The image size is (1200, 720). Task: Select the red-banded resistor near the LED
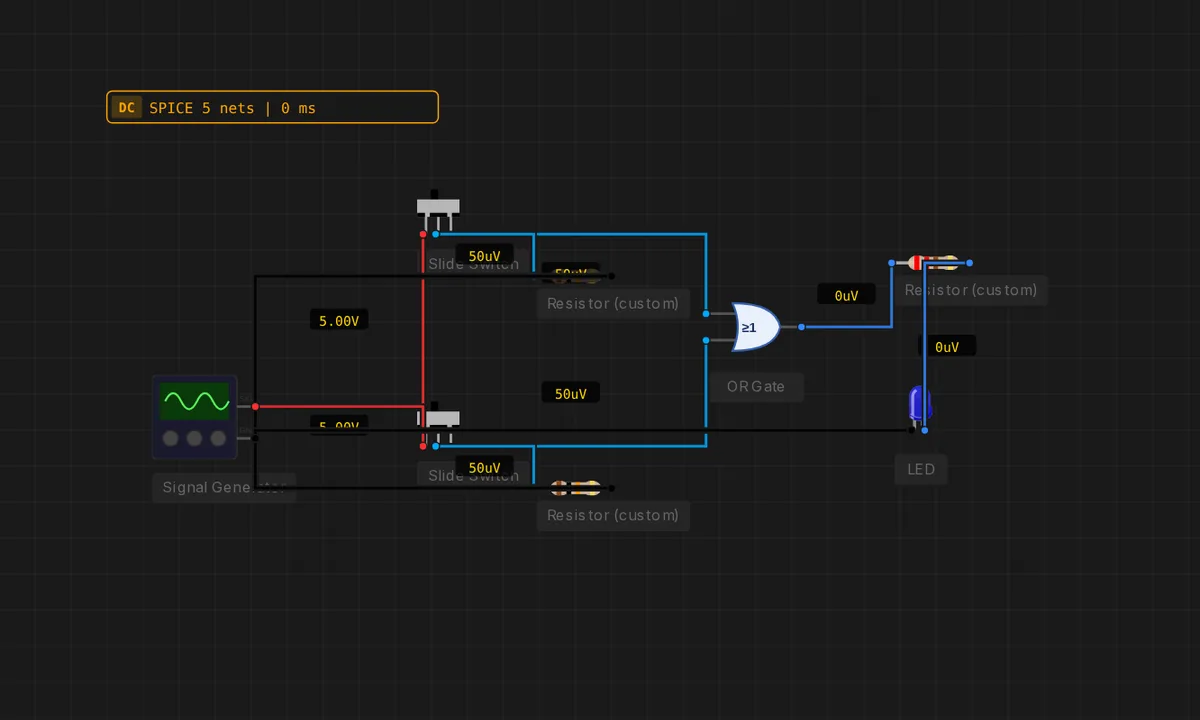931,263
